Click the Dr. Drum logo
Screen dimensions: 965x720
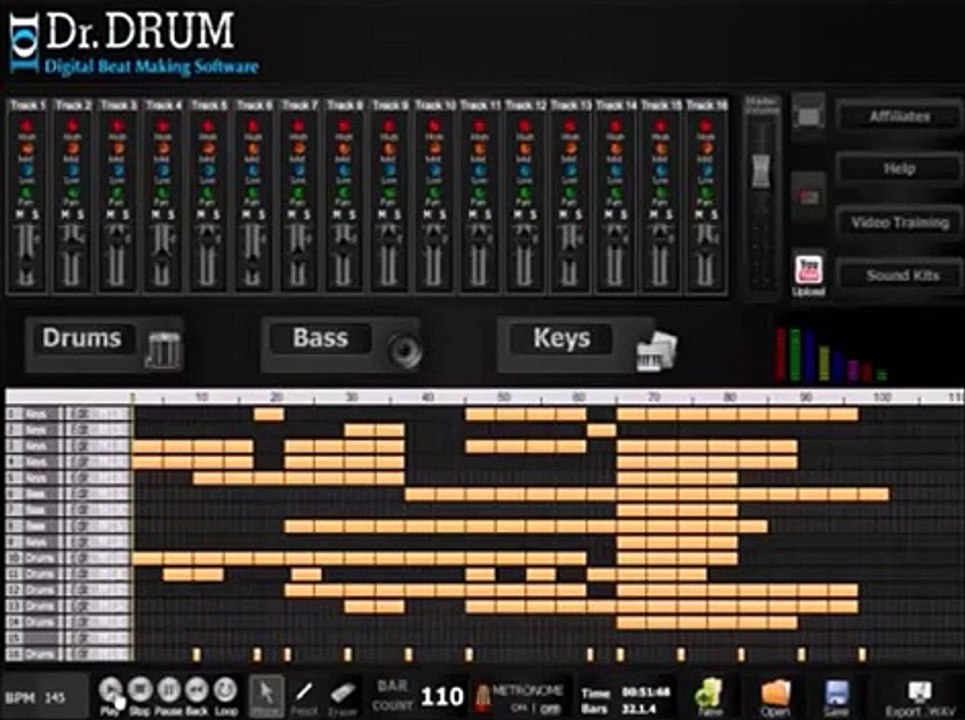(x=134, y=44)
